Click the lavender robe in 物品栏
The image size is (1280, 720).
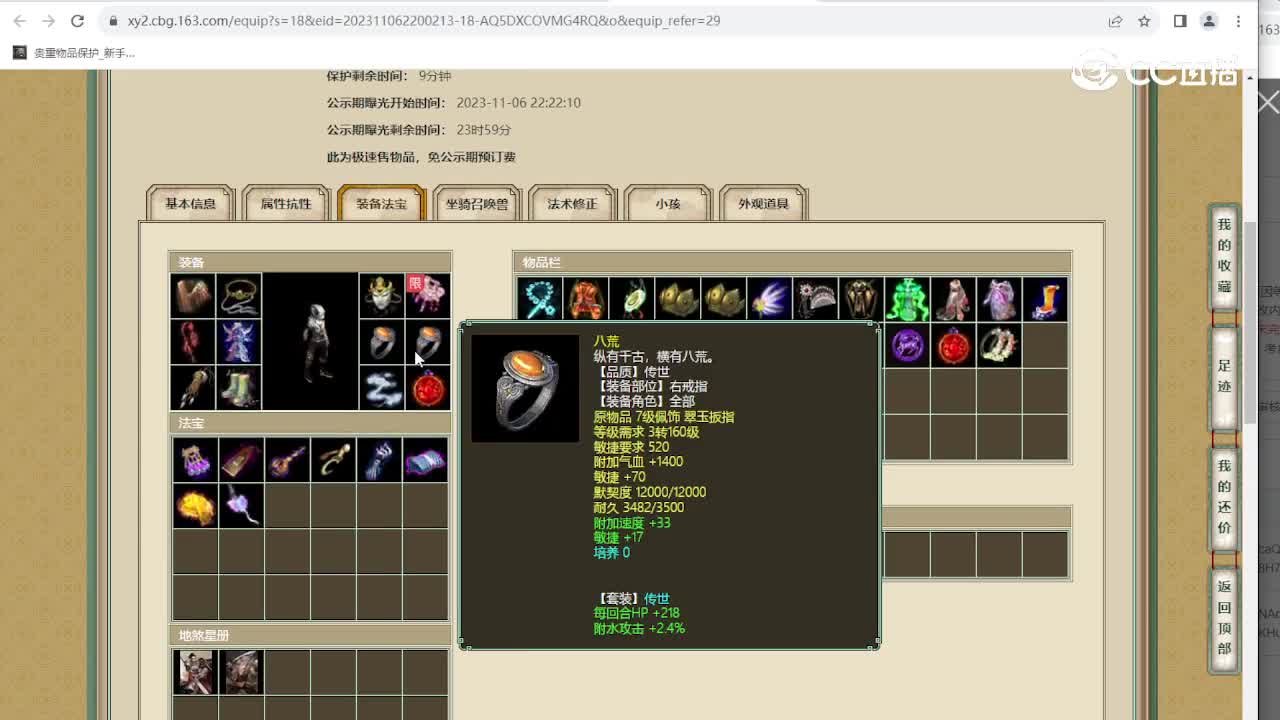pyautogui.click(x=999, y=299)
